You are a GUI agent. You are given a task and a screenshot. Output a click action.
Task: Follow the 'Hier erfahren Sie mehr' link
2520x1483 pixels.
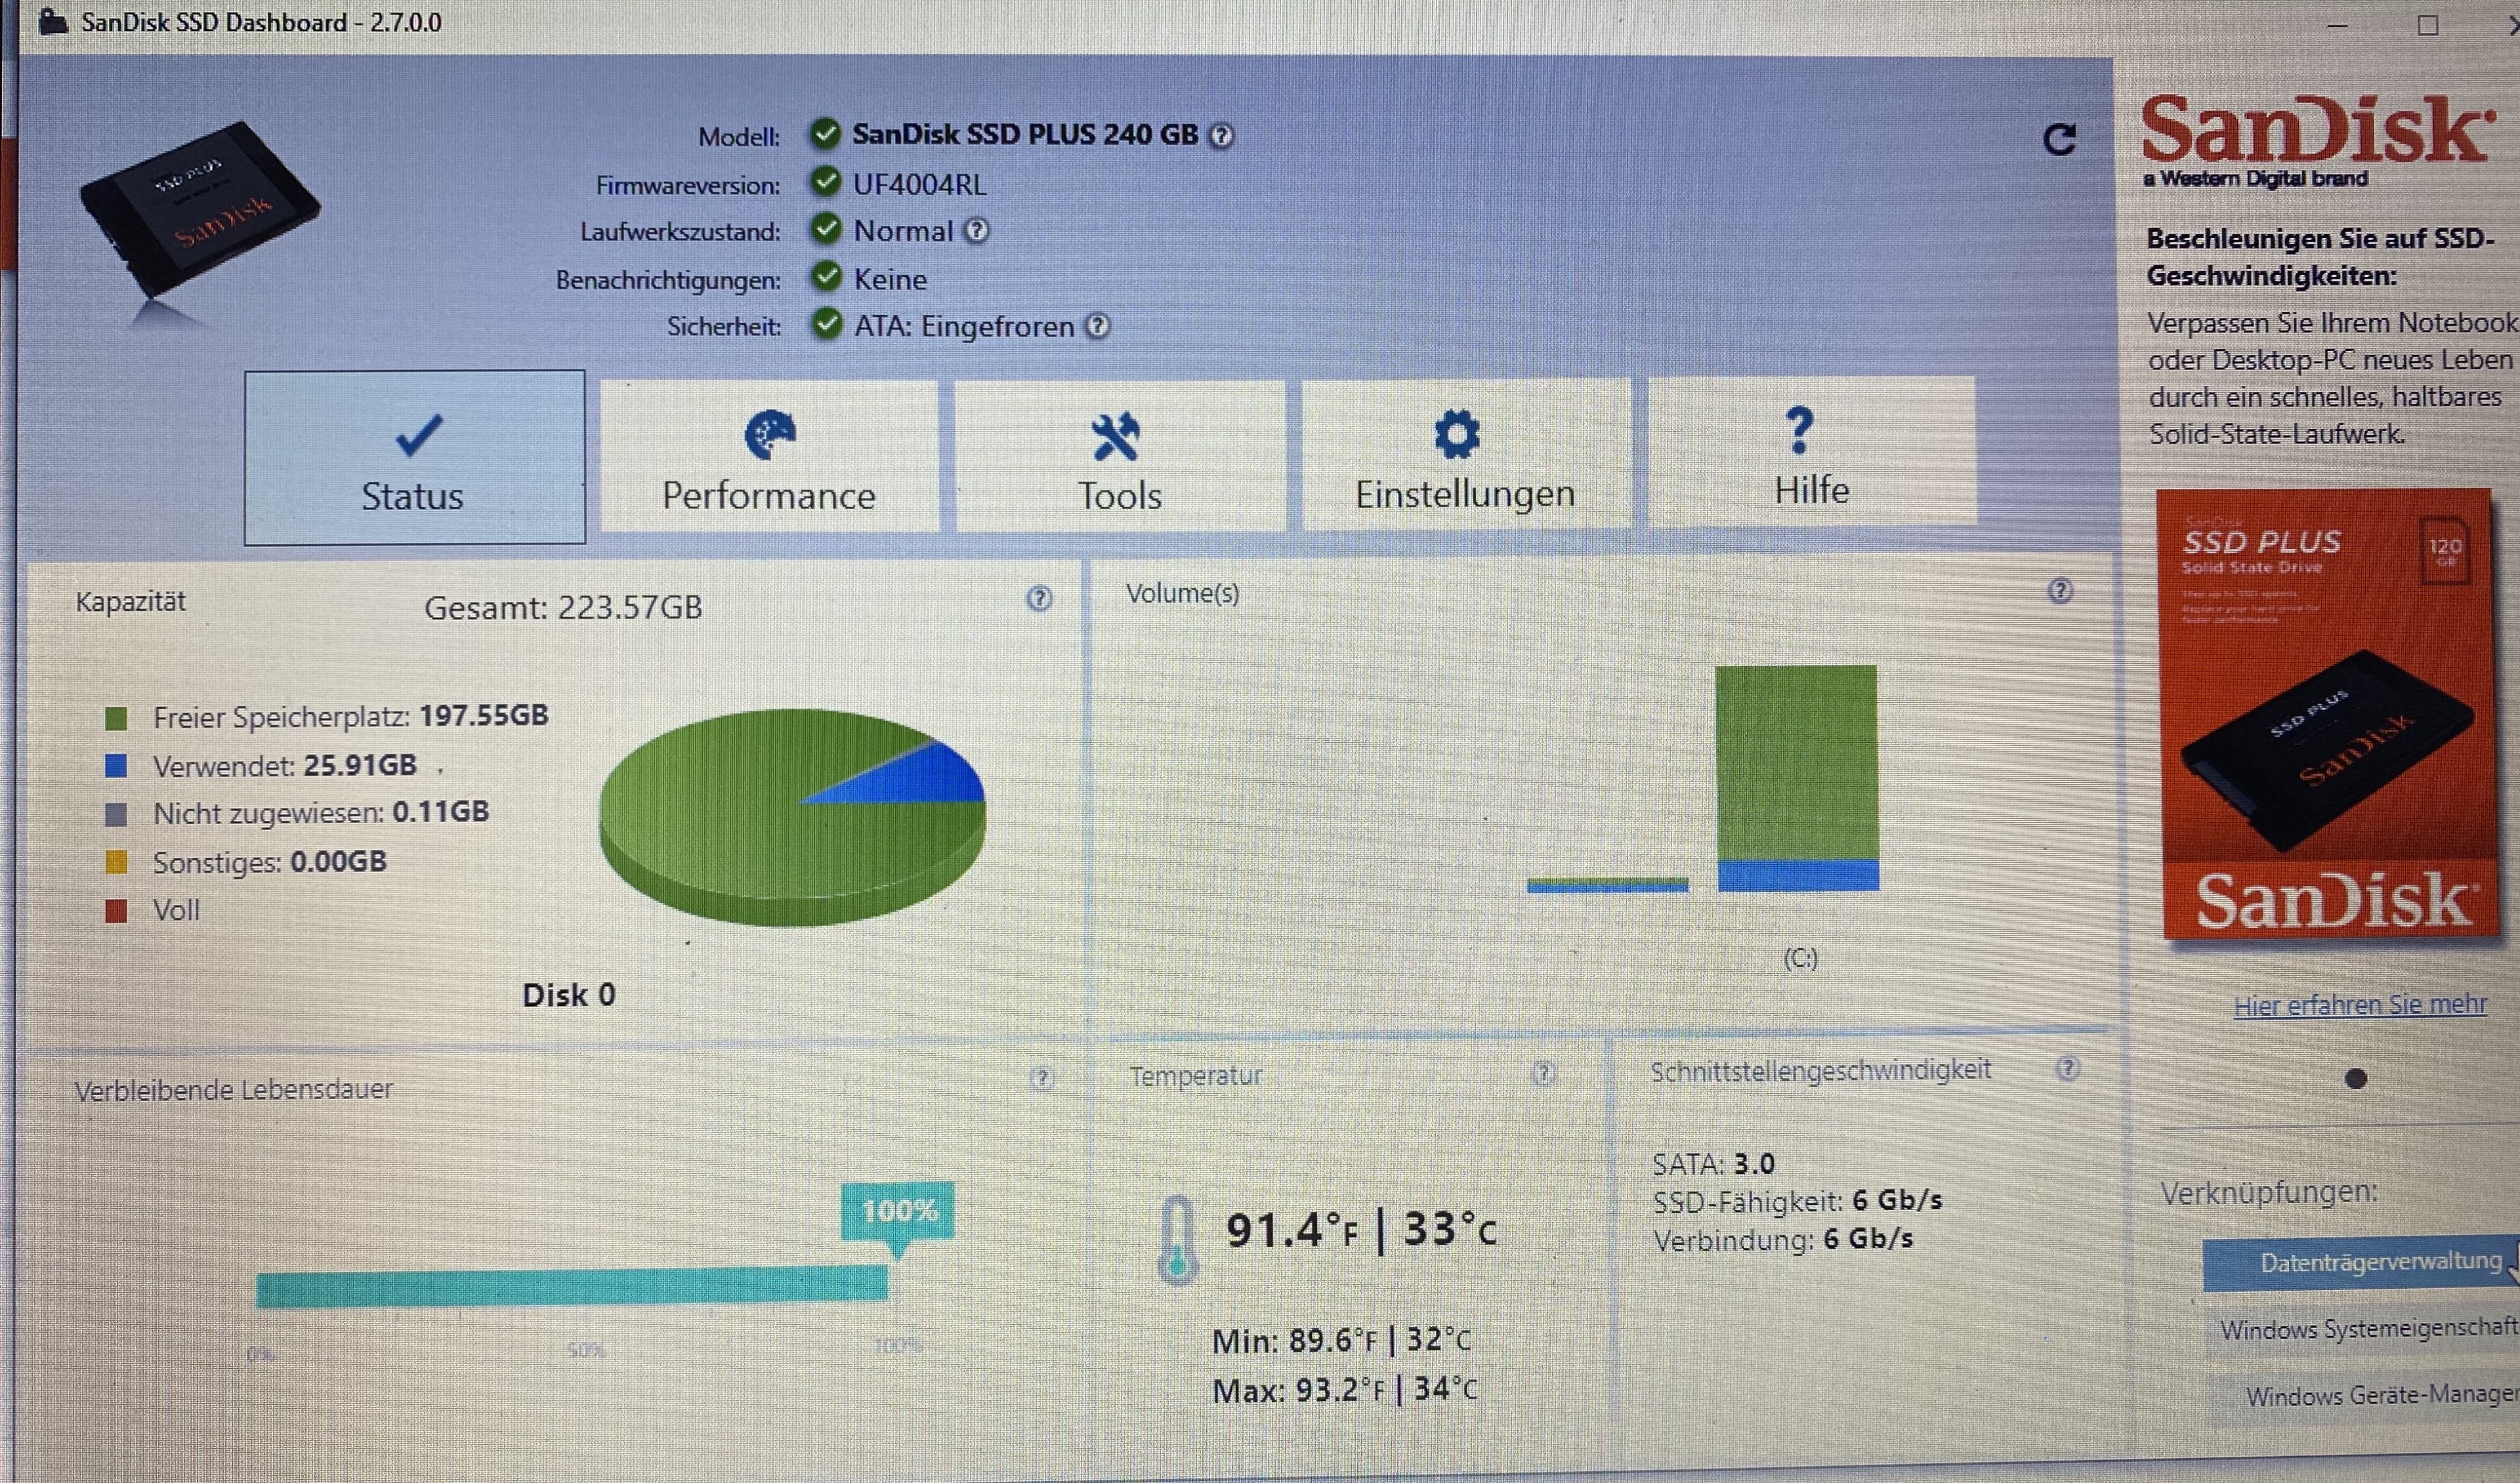click(2360, 1005)
